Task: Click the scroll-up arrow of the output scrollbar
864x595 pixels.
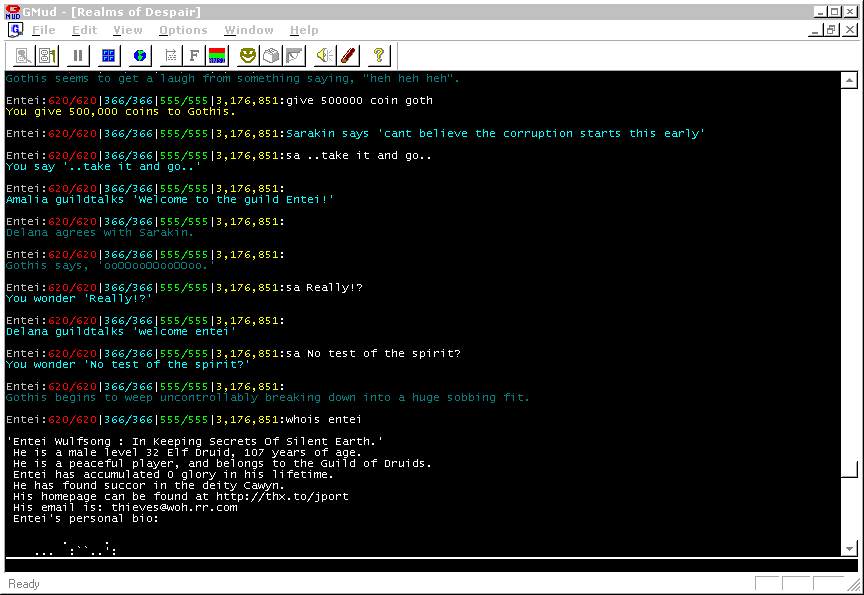Action: pyautogui.click(x=849, y=80)
